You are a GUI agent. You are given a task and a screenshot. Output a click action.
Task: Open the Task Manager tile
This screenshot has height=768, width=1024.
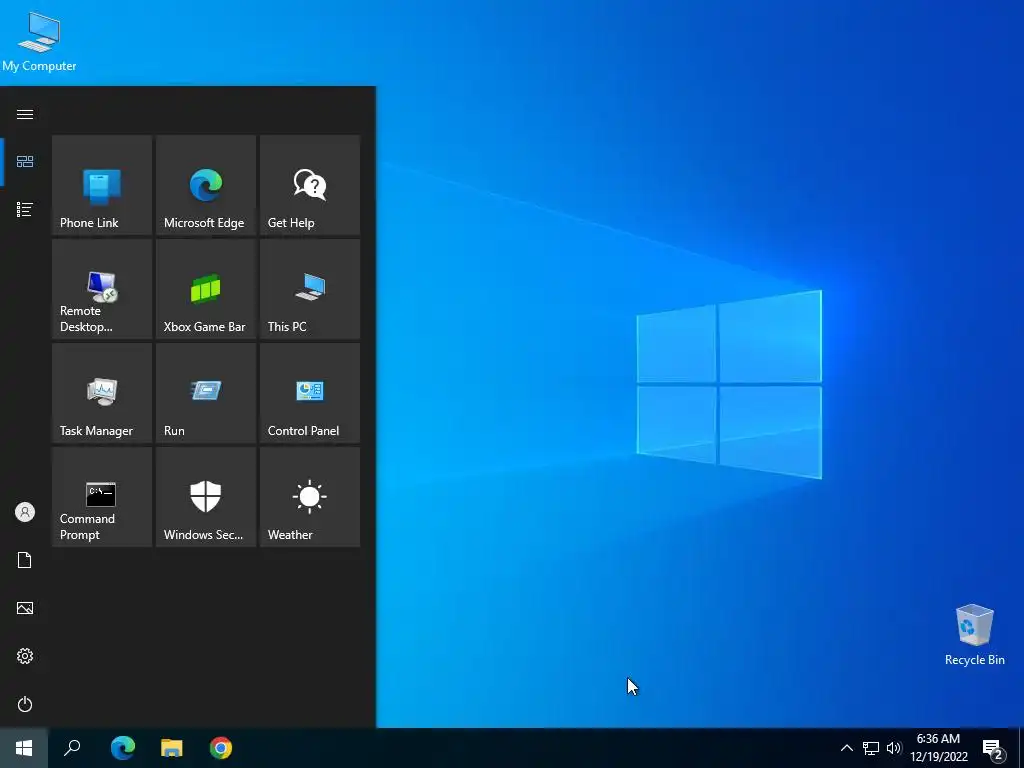[102, 392]
